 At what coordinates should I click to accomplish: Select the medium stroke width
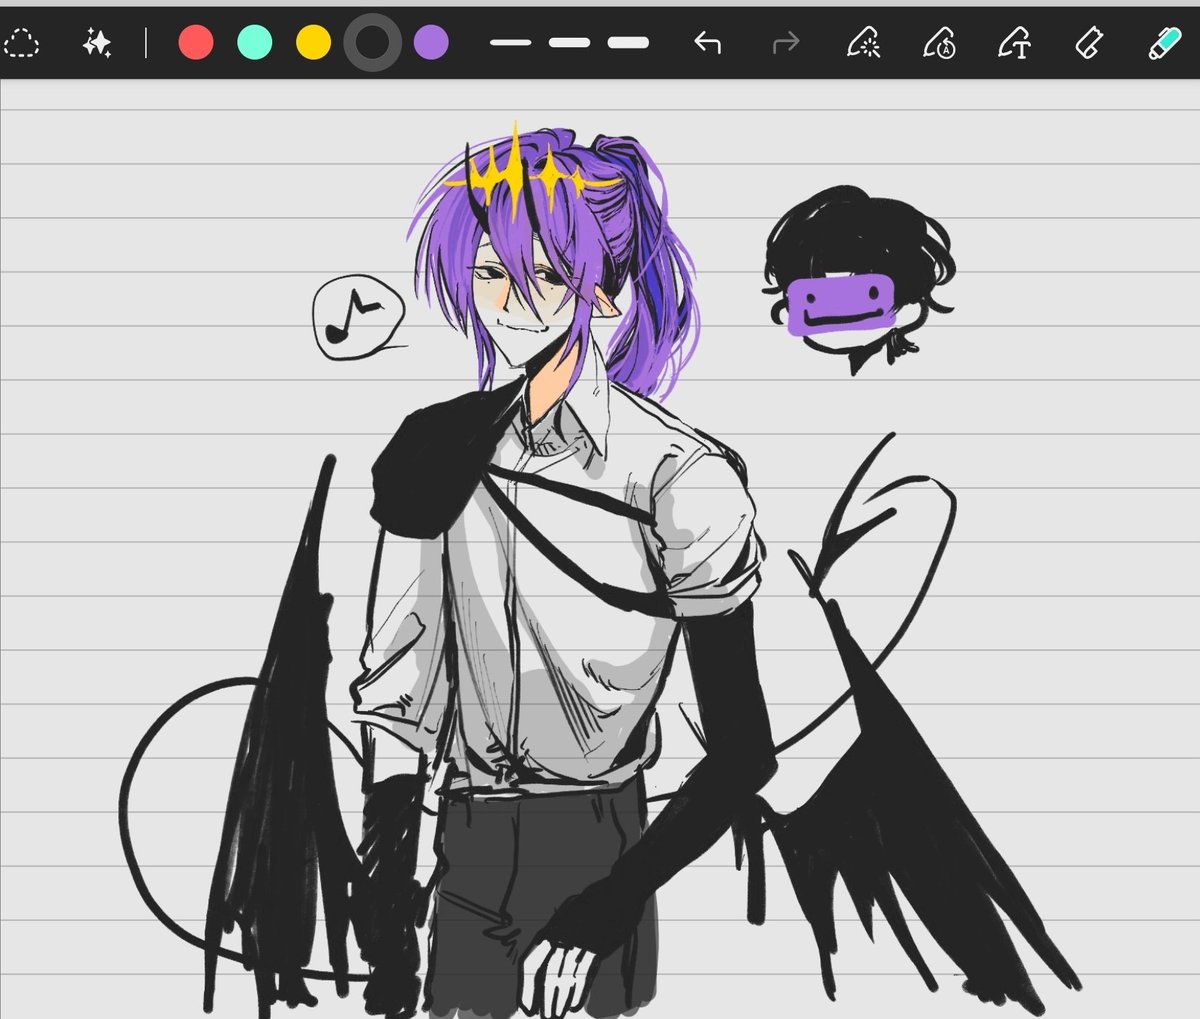coord(569,43)
